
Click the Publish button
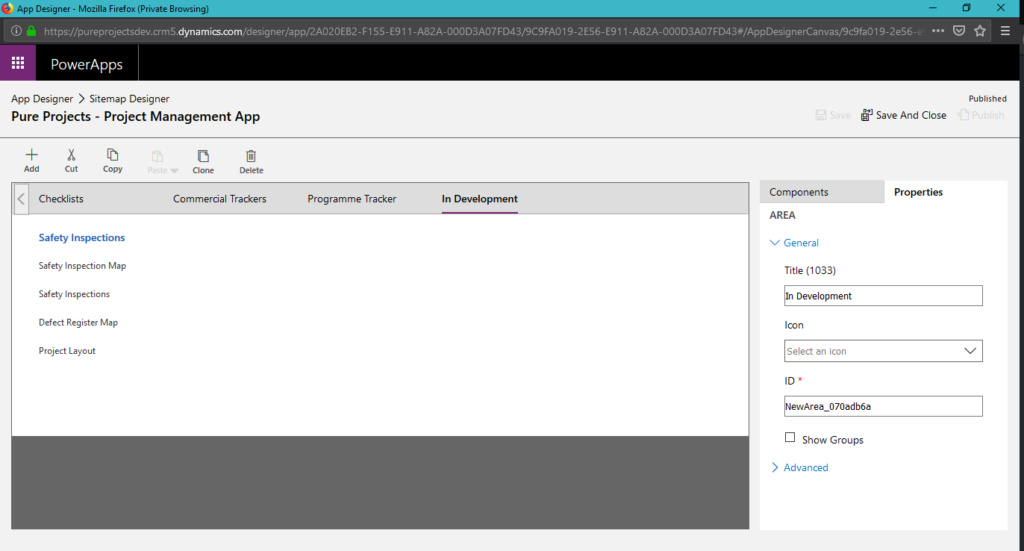pyautogui.click(x=981, y=115)
